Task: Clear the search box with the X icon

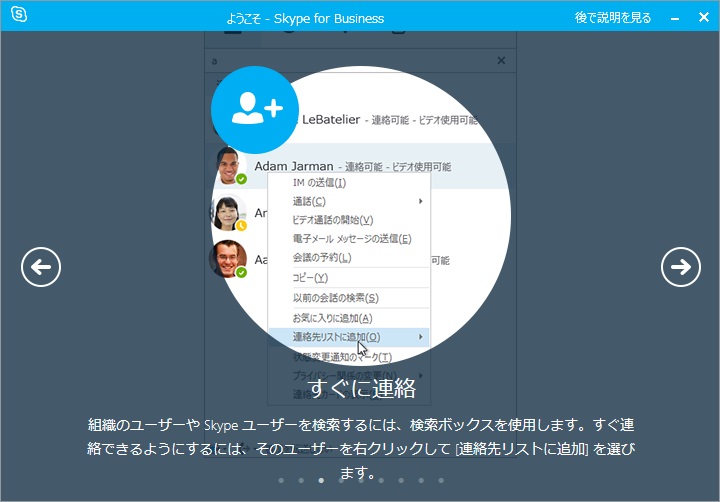Action: click(501, 60)
